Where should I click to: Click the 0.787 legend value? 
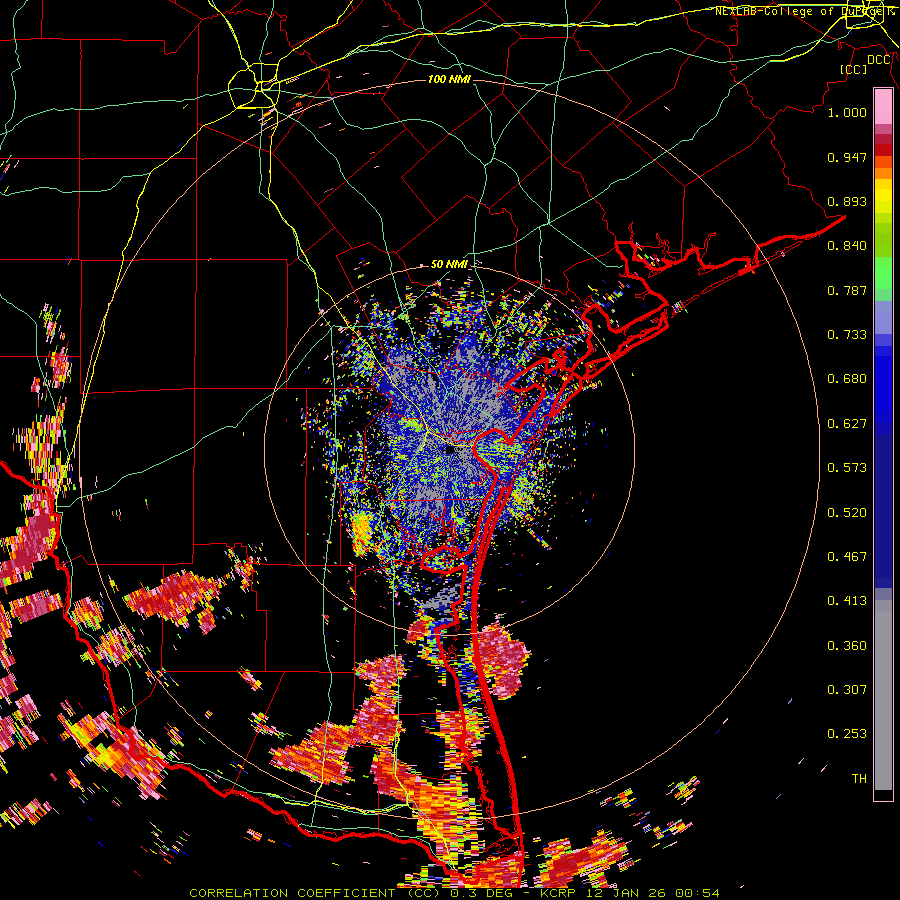(847, 290)
